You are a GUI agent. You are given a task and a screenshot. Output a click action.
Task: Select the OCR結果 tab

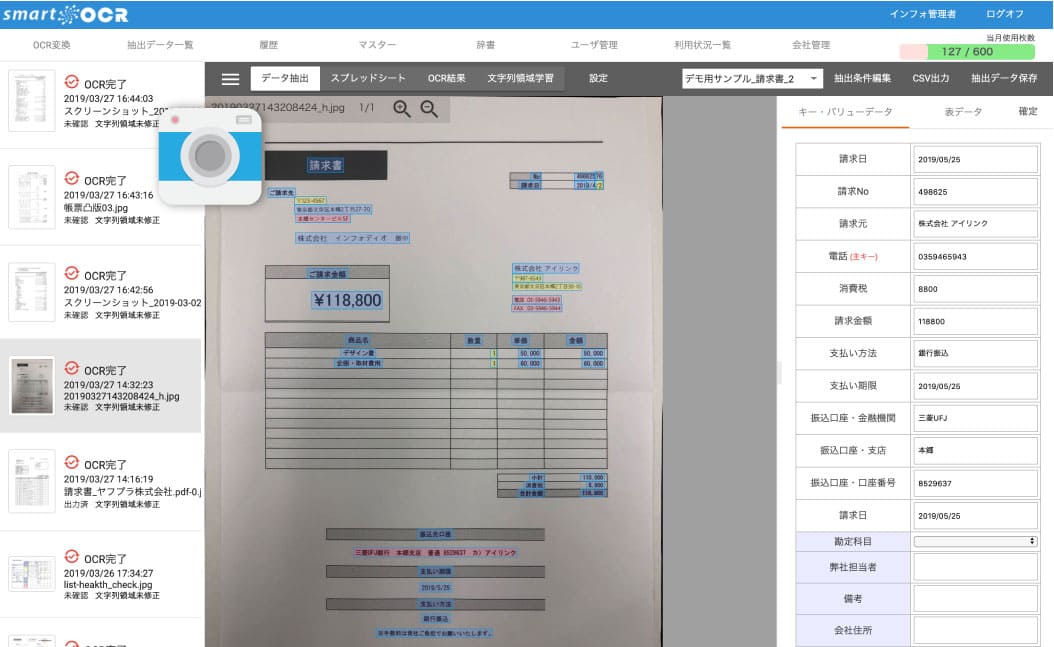446,79
